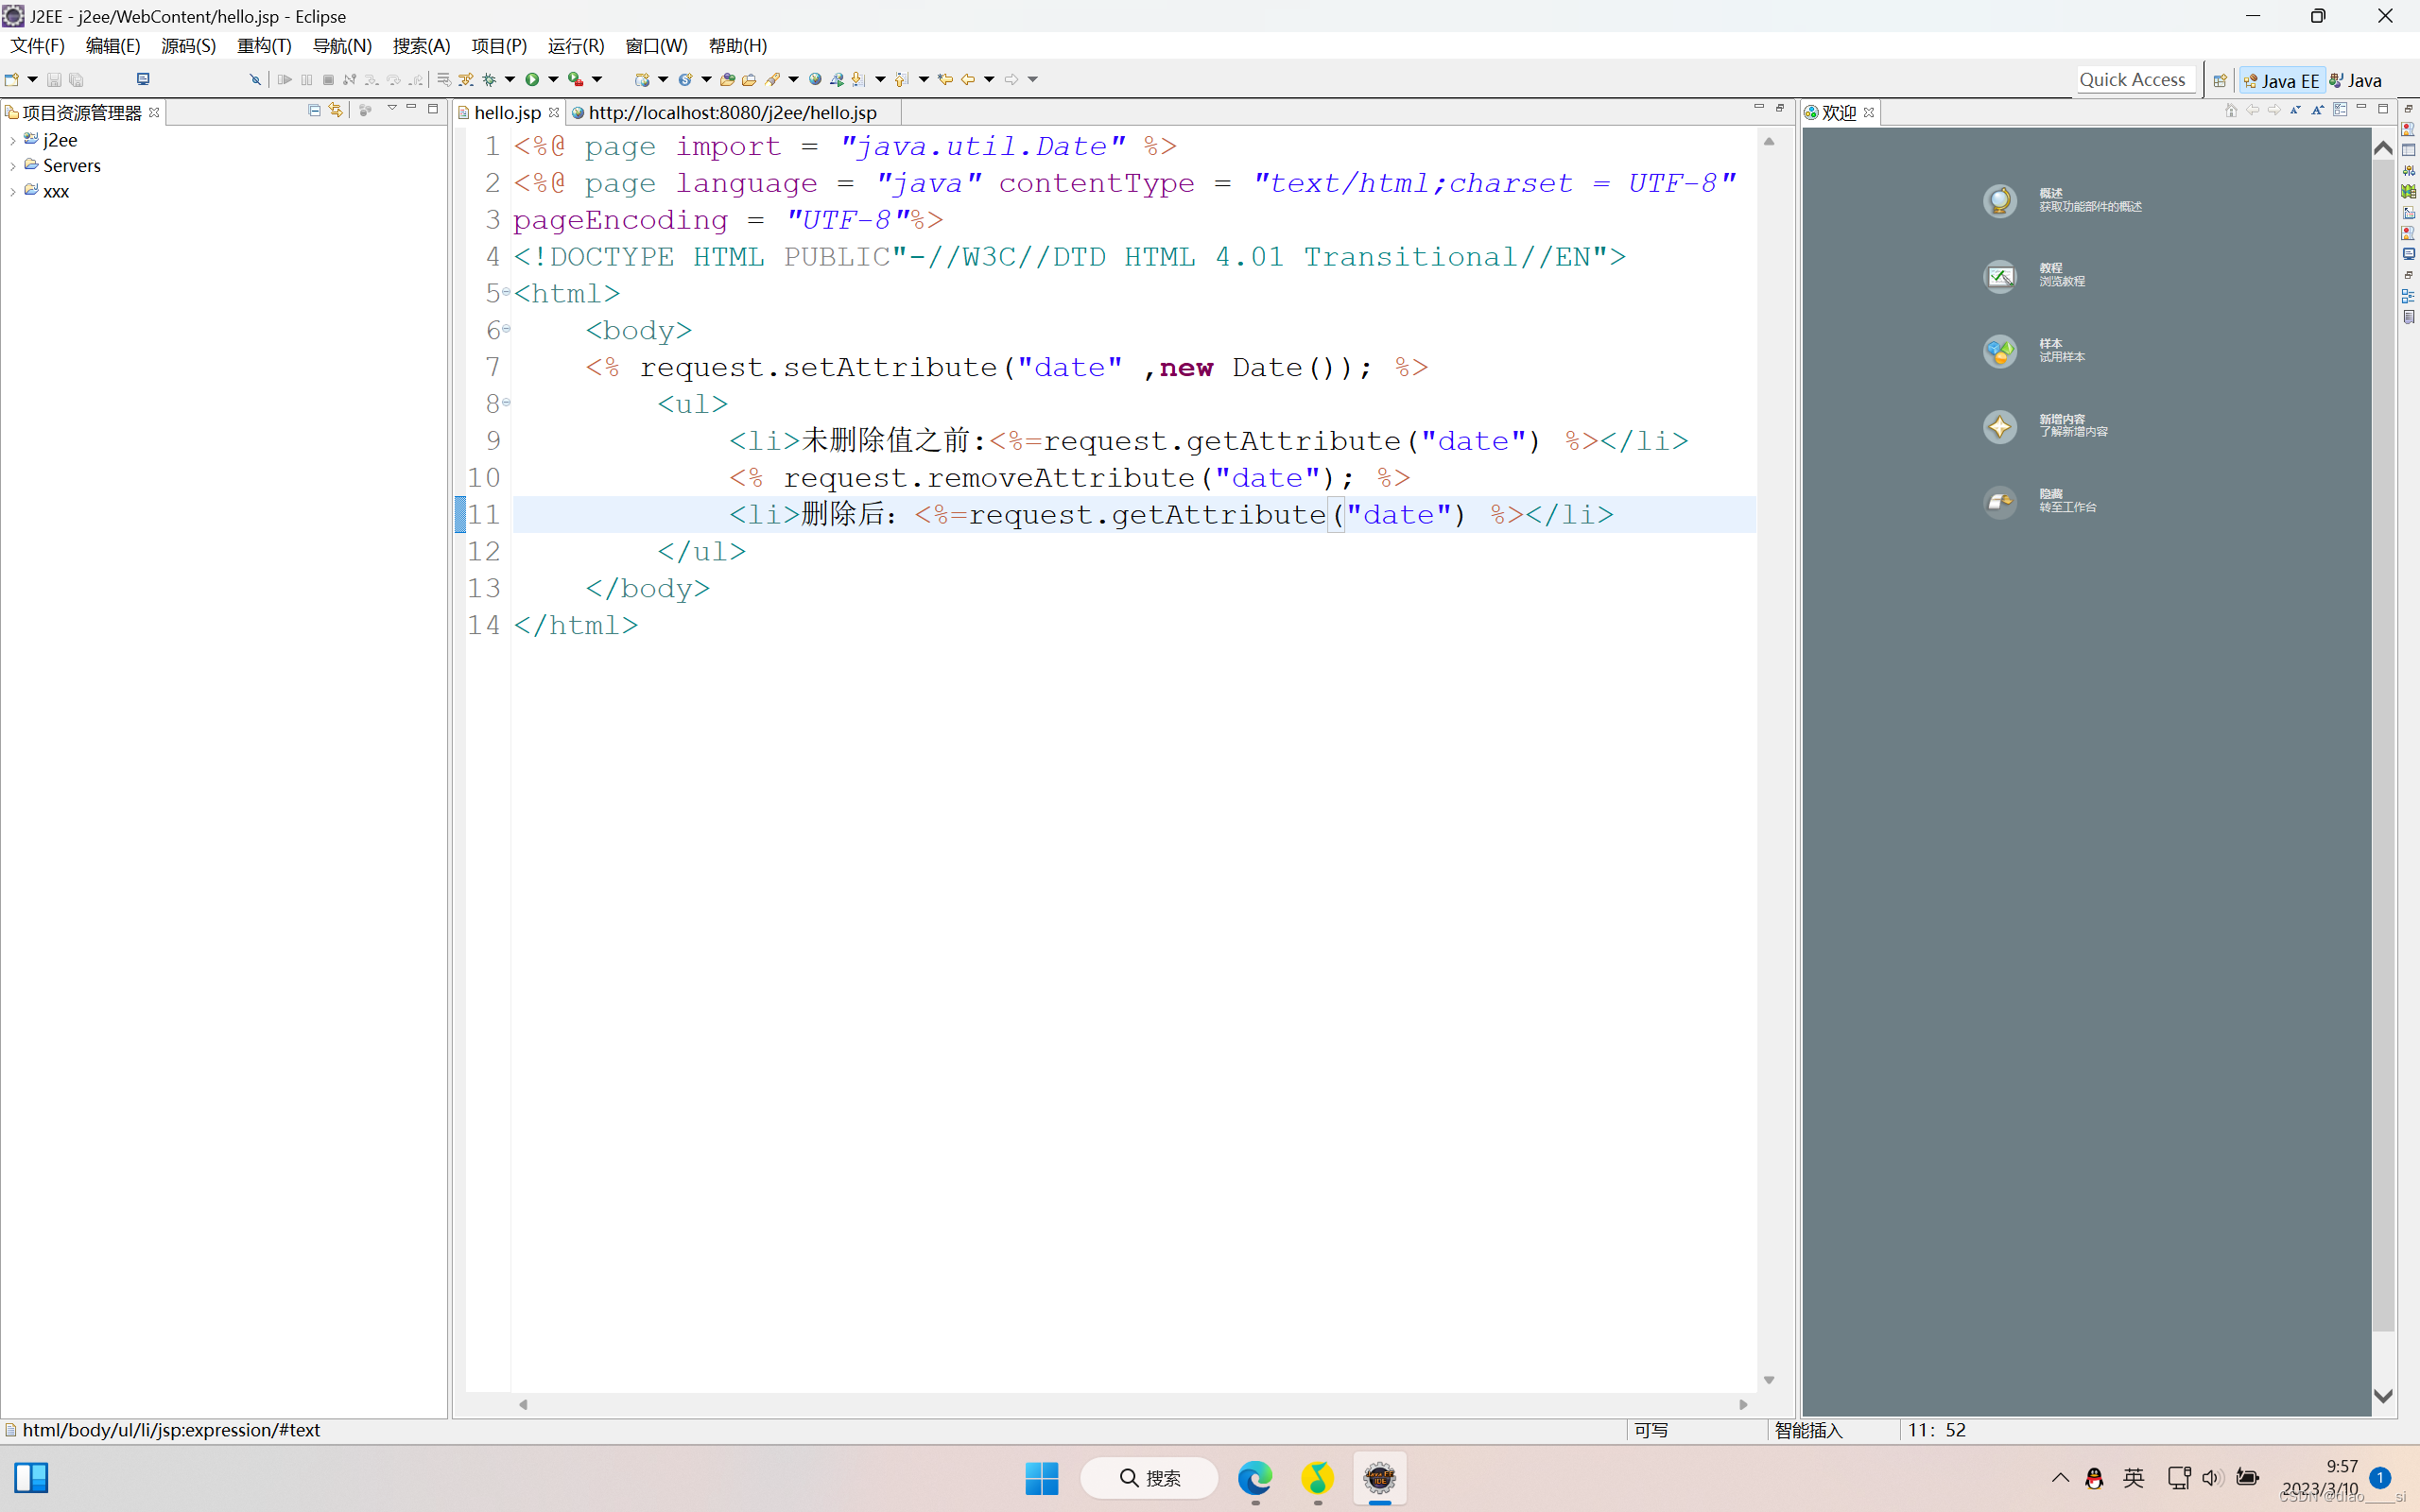This screenshot has width=2420, height=1512.
Task: Click the 搜索 button on the taskbar
Action: point(1150,1477)
